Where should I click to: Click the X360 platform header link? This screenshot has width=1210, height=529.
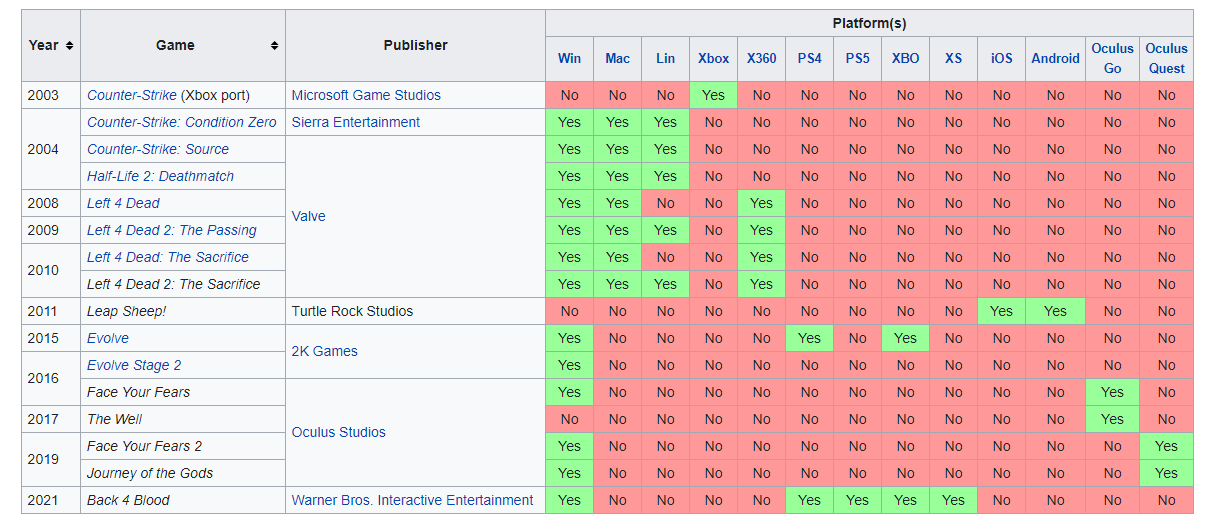(x=761, y=58)
